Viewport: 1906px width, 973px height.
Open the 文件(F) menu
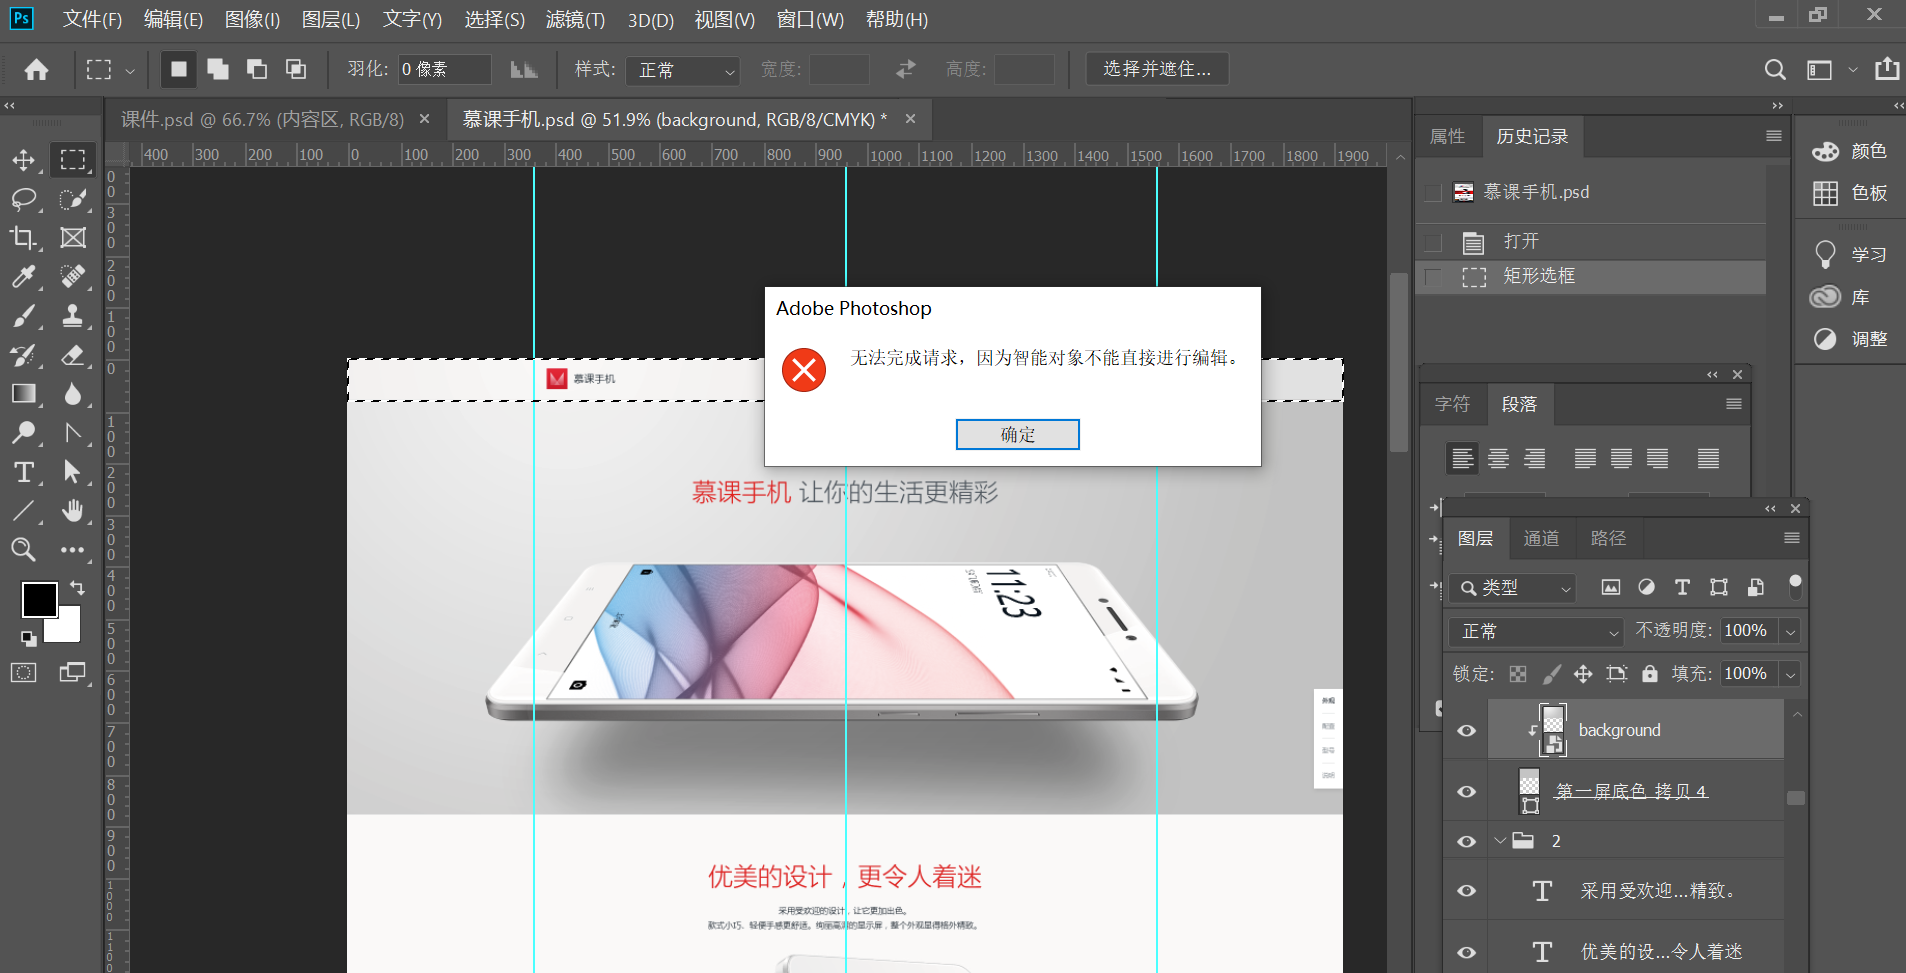(92, 19)
